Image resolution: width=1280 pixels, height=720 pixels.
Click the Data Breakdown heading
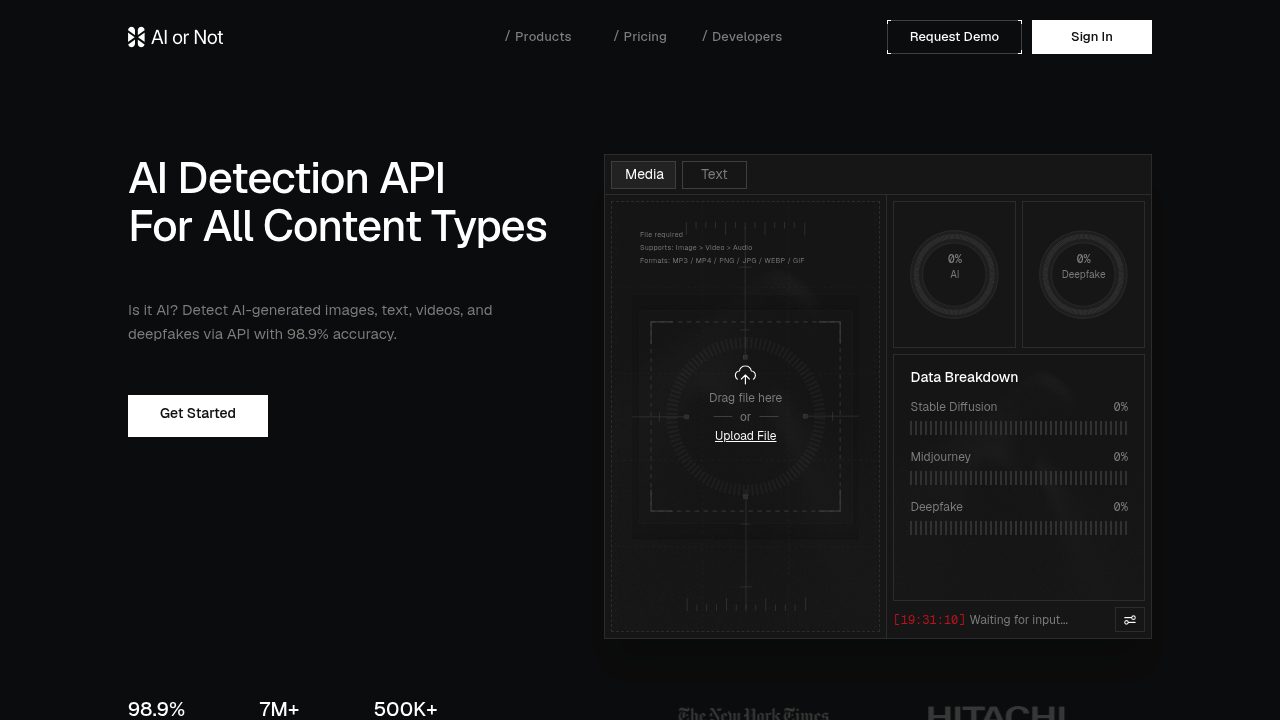(964, 378)
